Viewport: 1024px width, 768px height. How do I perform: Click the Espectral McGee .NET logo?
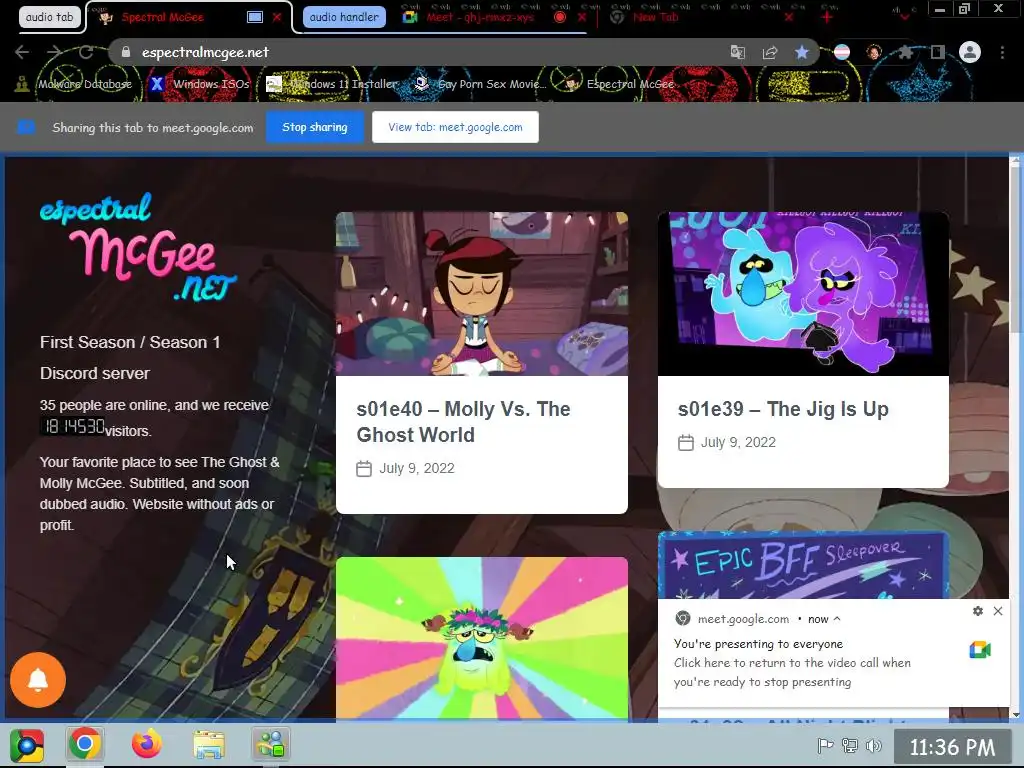coord(138,247)
